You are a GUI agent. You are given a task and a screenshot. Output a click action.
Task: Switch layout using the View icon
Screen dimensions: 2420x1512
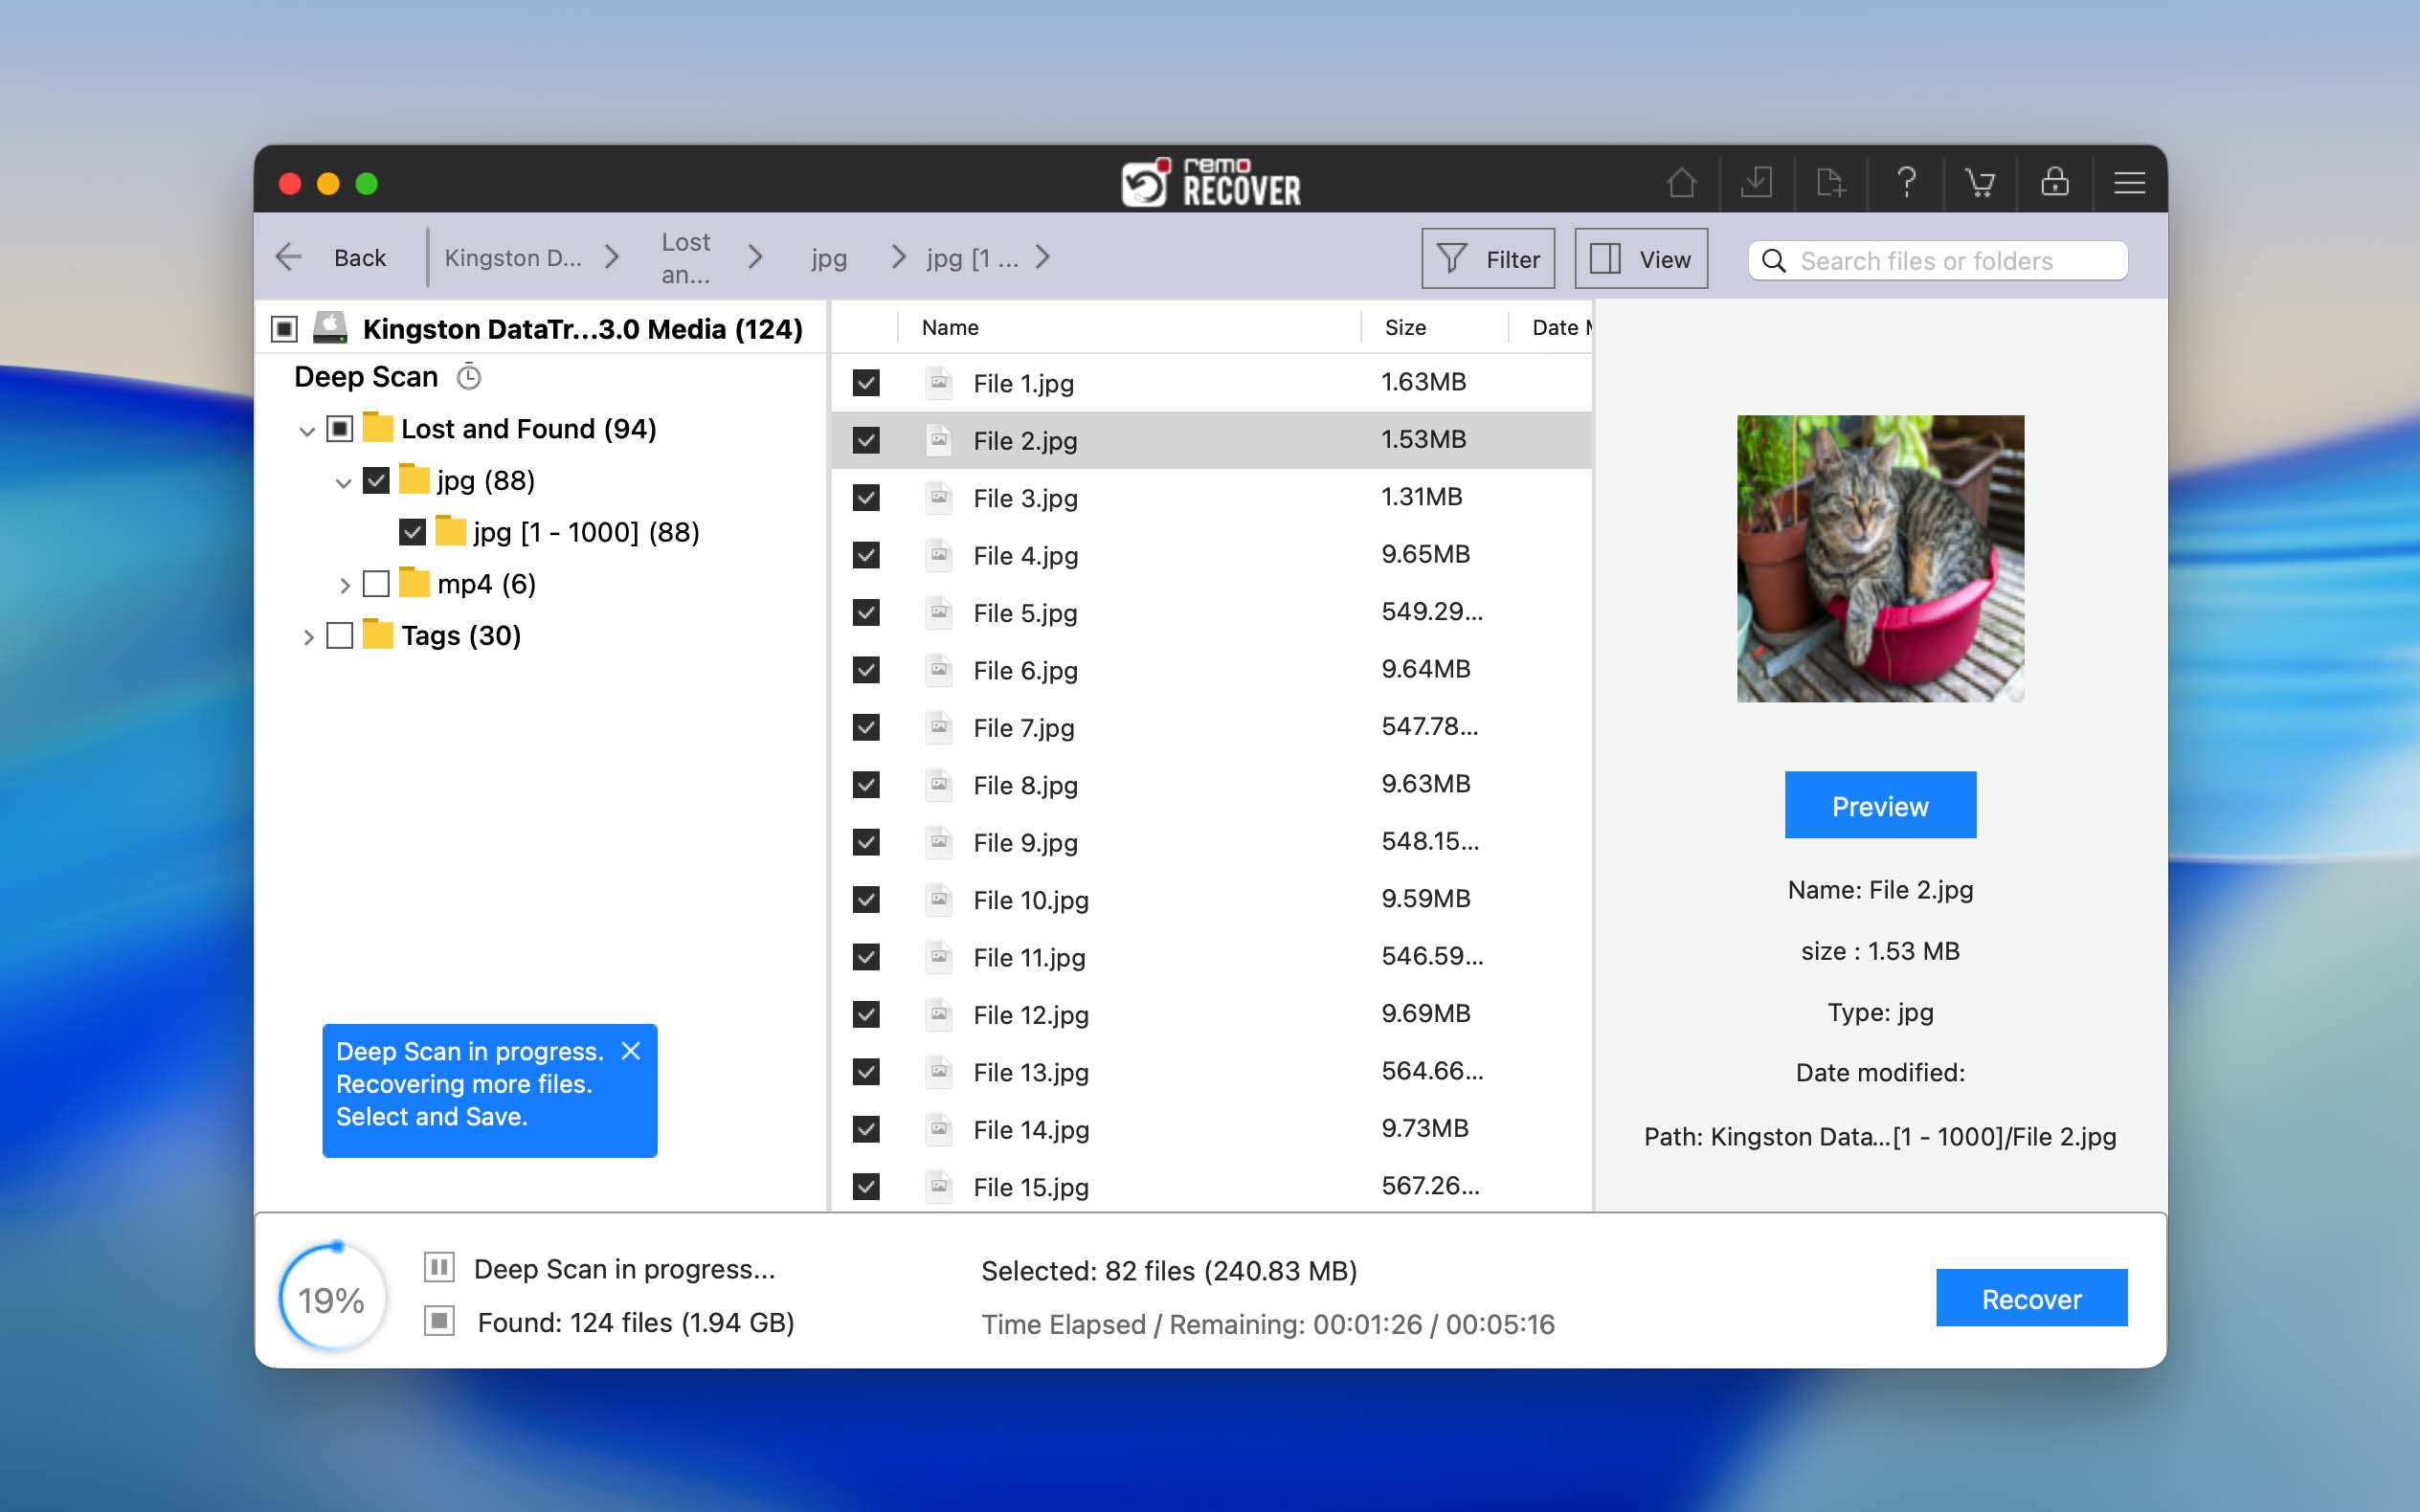1640,258
